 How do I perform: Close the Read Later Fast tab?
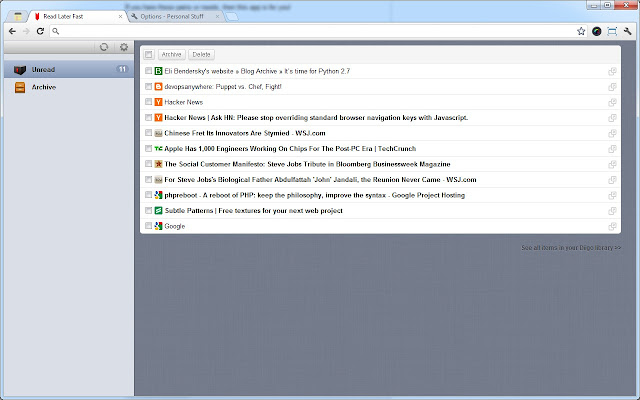point(120,17)
